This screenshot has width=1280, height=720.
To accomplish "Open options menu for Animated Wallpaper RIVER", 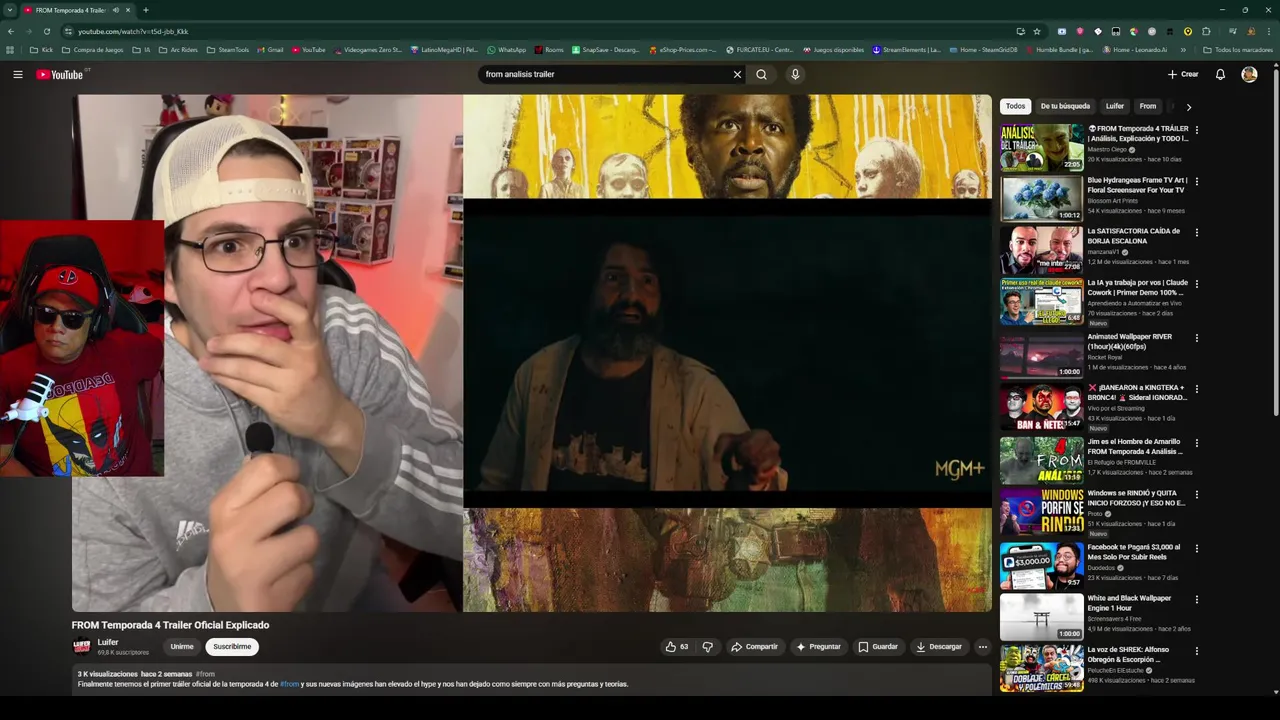I will 1196,338.
